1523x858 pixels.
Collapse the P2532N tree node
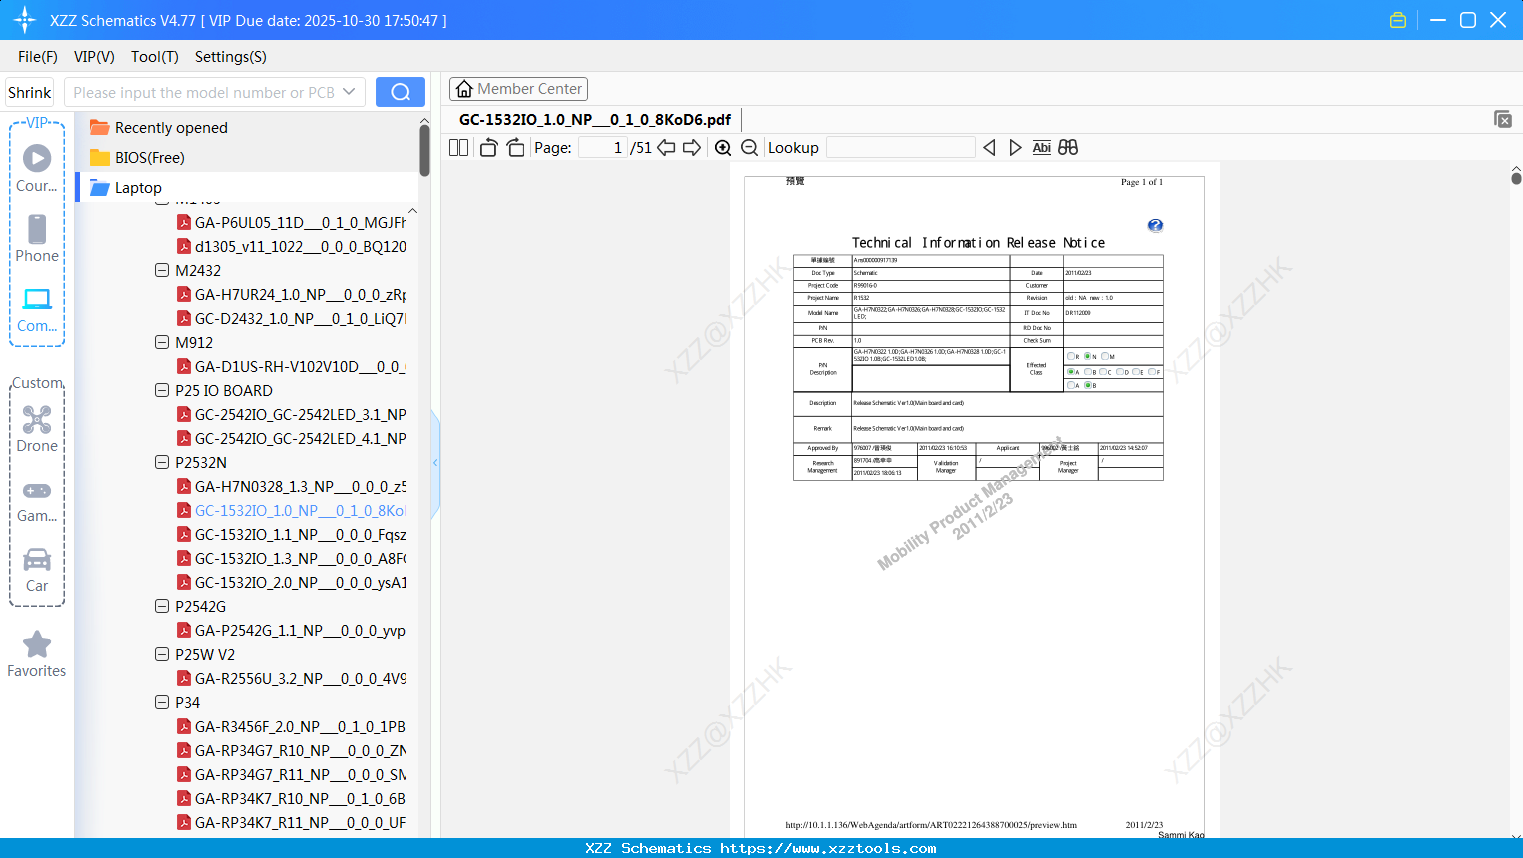pos(162,462)
